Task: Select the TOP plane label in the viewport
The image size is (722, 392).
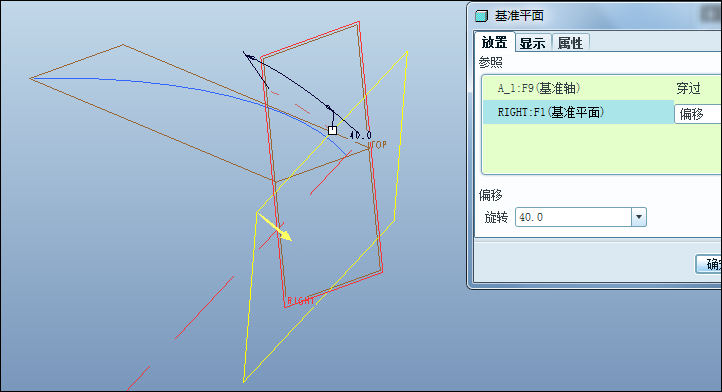Action: [377, 145]
